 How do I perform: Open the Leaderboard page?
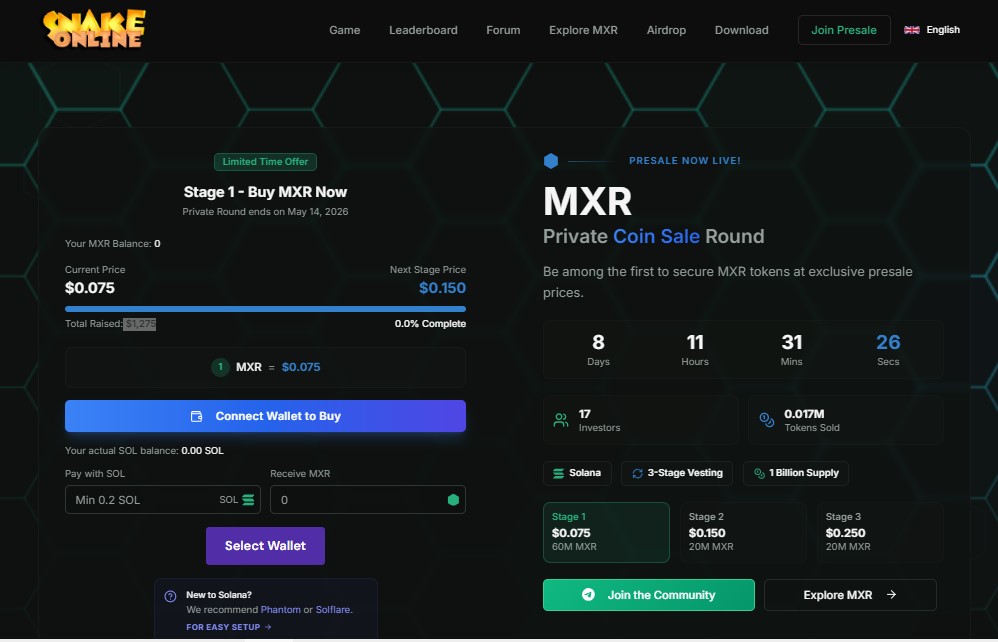pos(423,30)
